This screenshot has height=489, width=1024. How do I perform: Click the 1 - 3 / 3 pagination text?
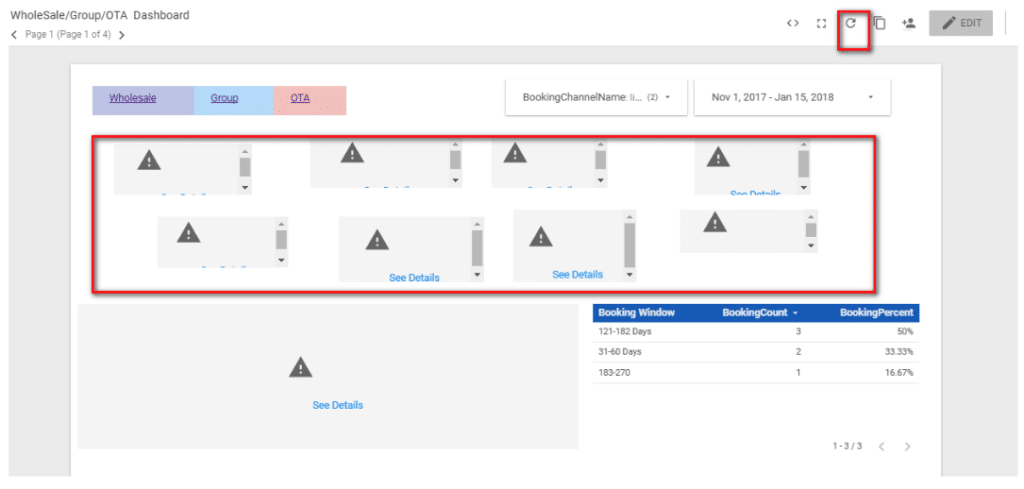point(848,447)
